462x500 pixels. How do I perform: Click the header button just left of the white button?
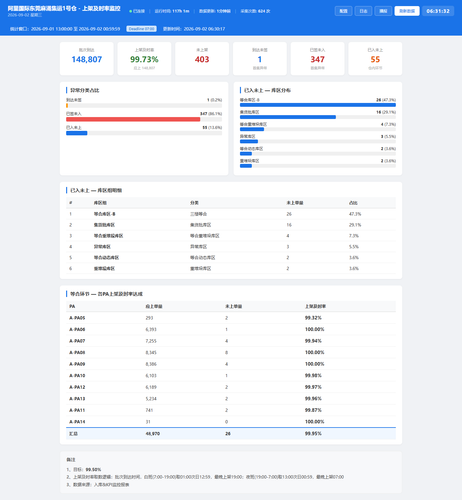383,11
